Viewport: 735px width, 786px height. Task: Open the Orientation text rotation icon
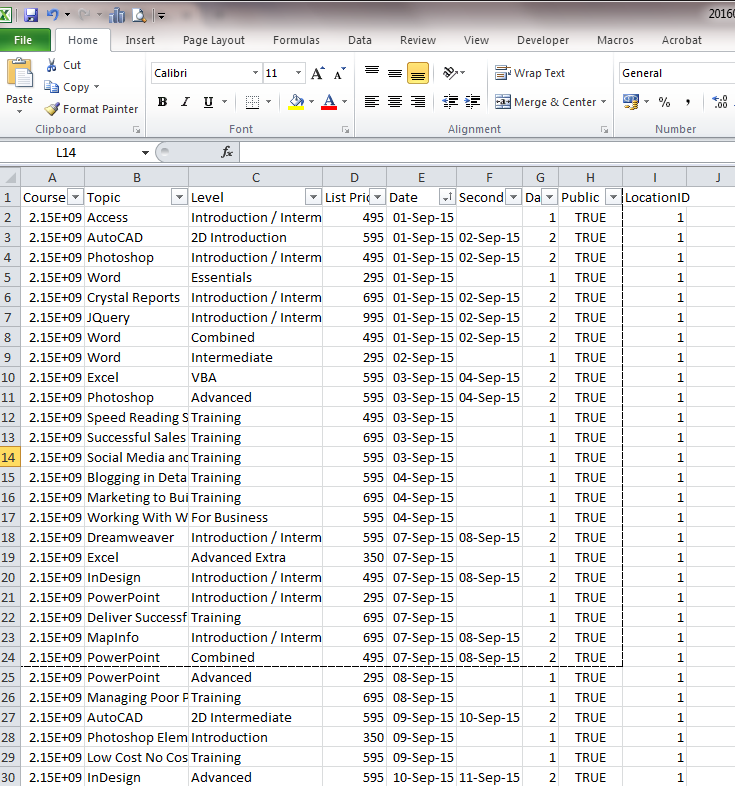[450, 73]
